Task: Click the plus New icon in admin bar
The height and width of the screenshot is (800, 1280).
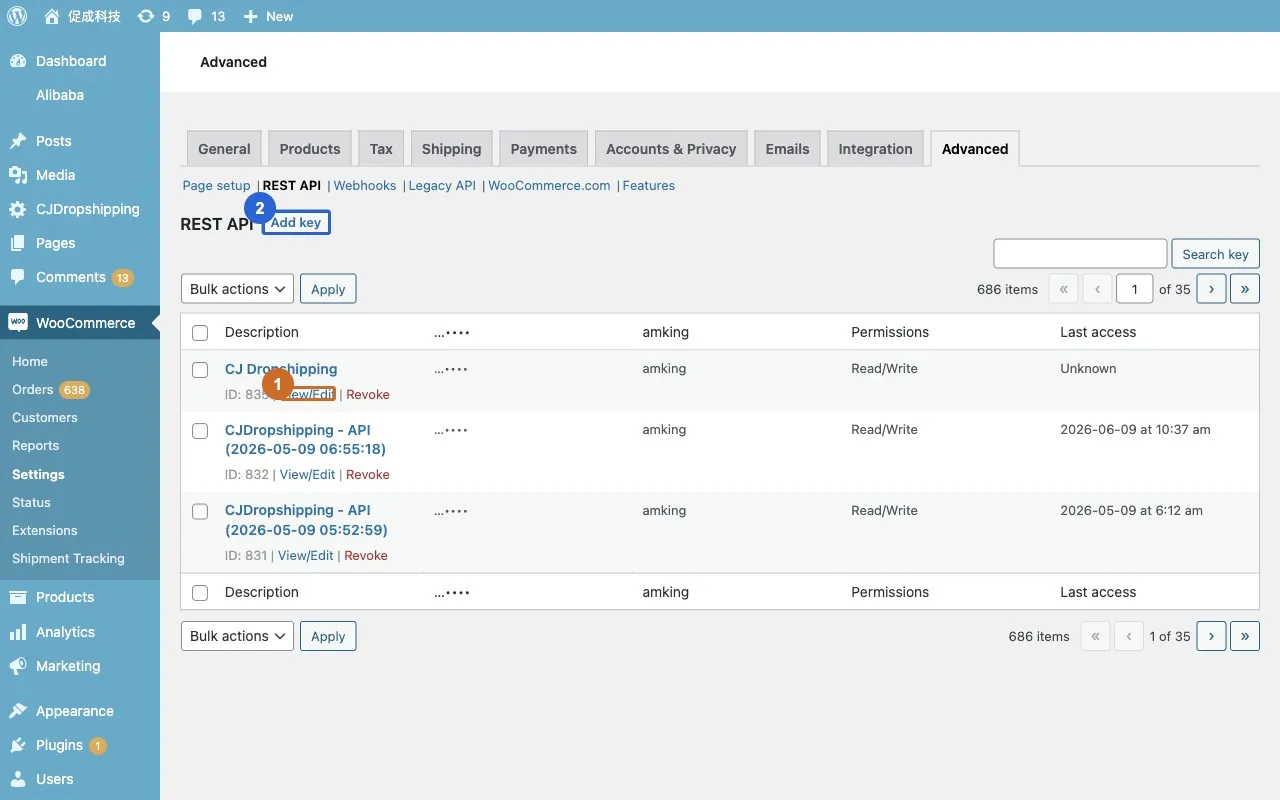Action: [x=251, y=16]
